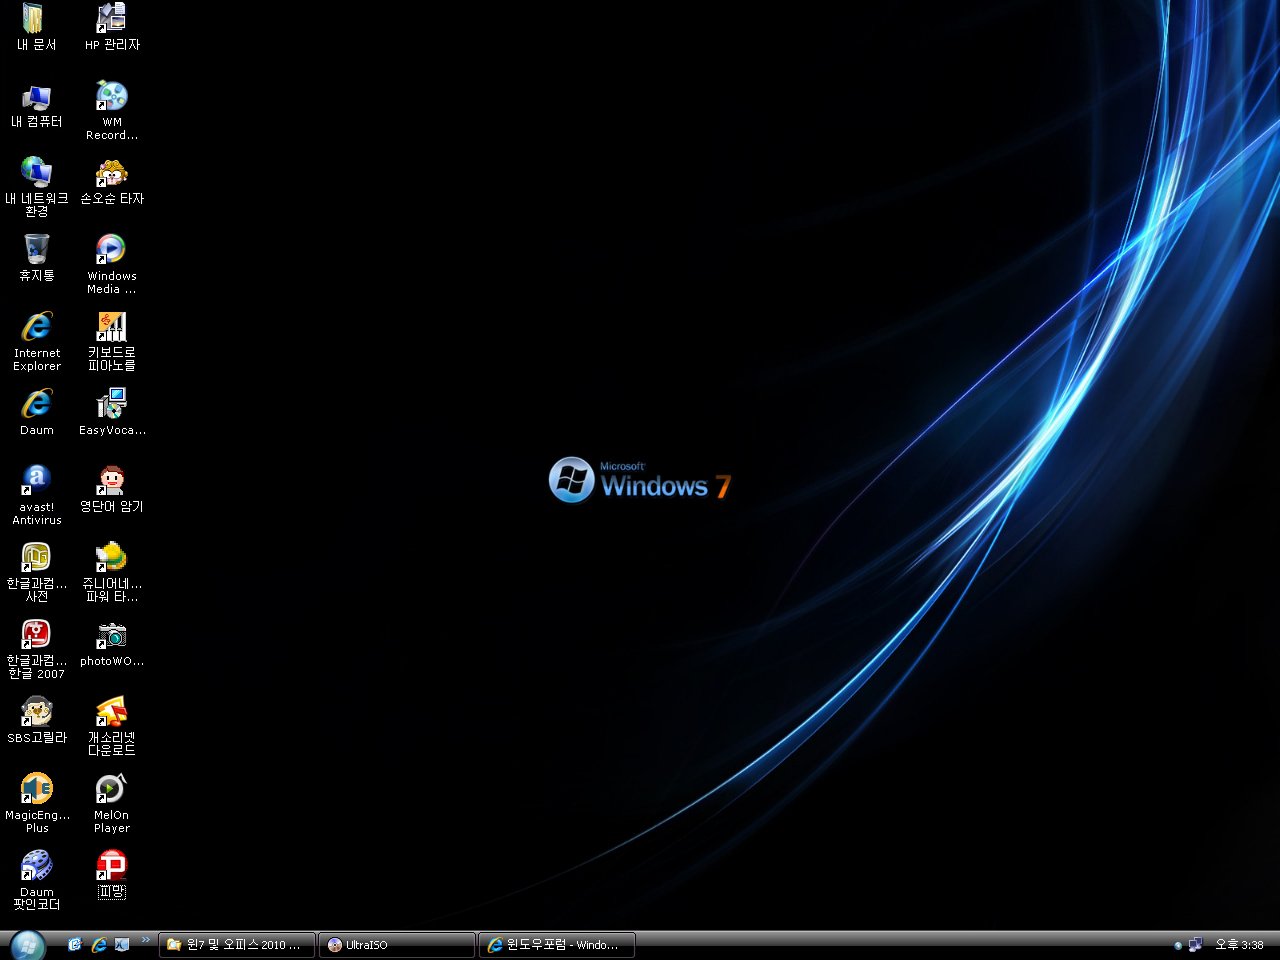Switch to the UltraISO taskbar button
Viewport: 1280px width, 960px height.
click(397, 945)
